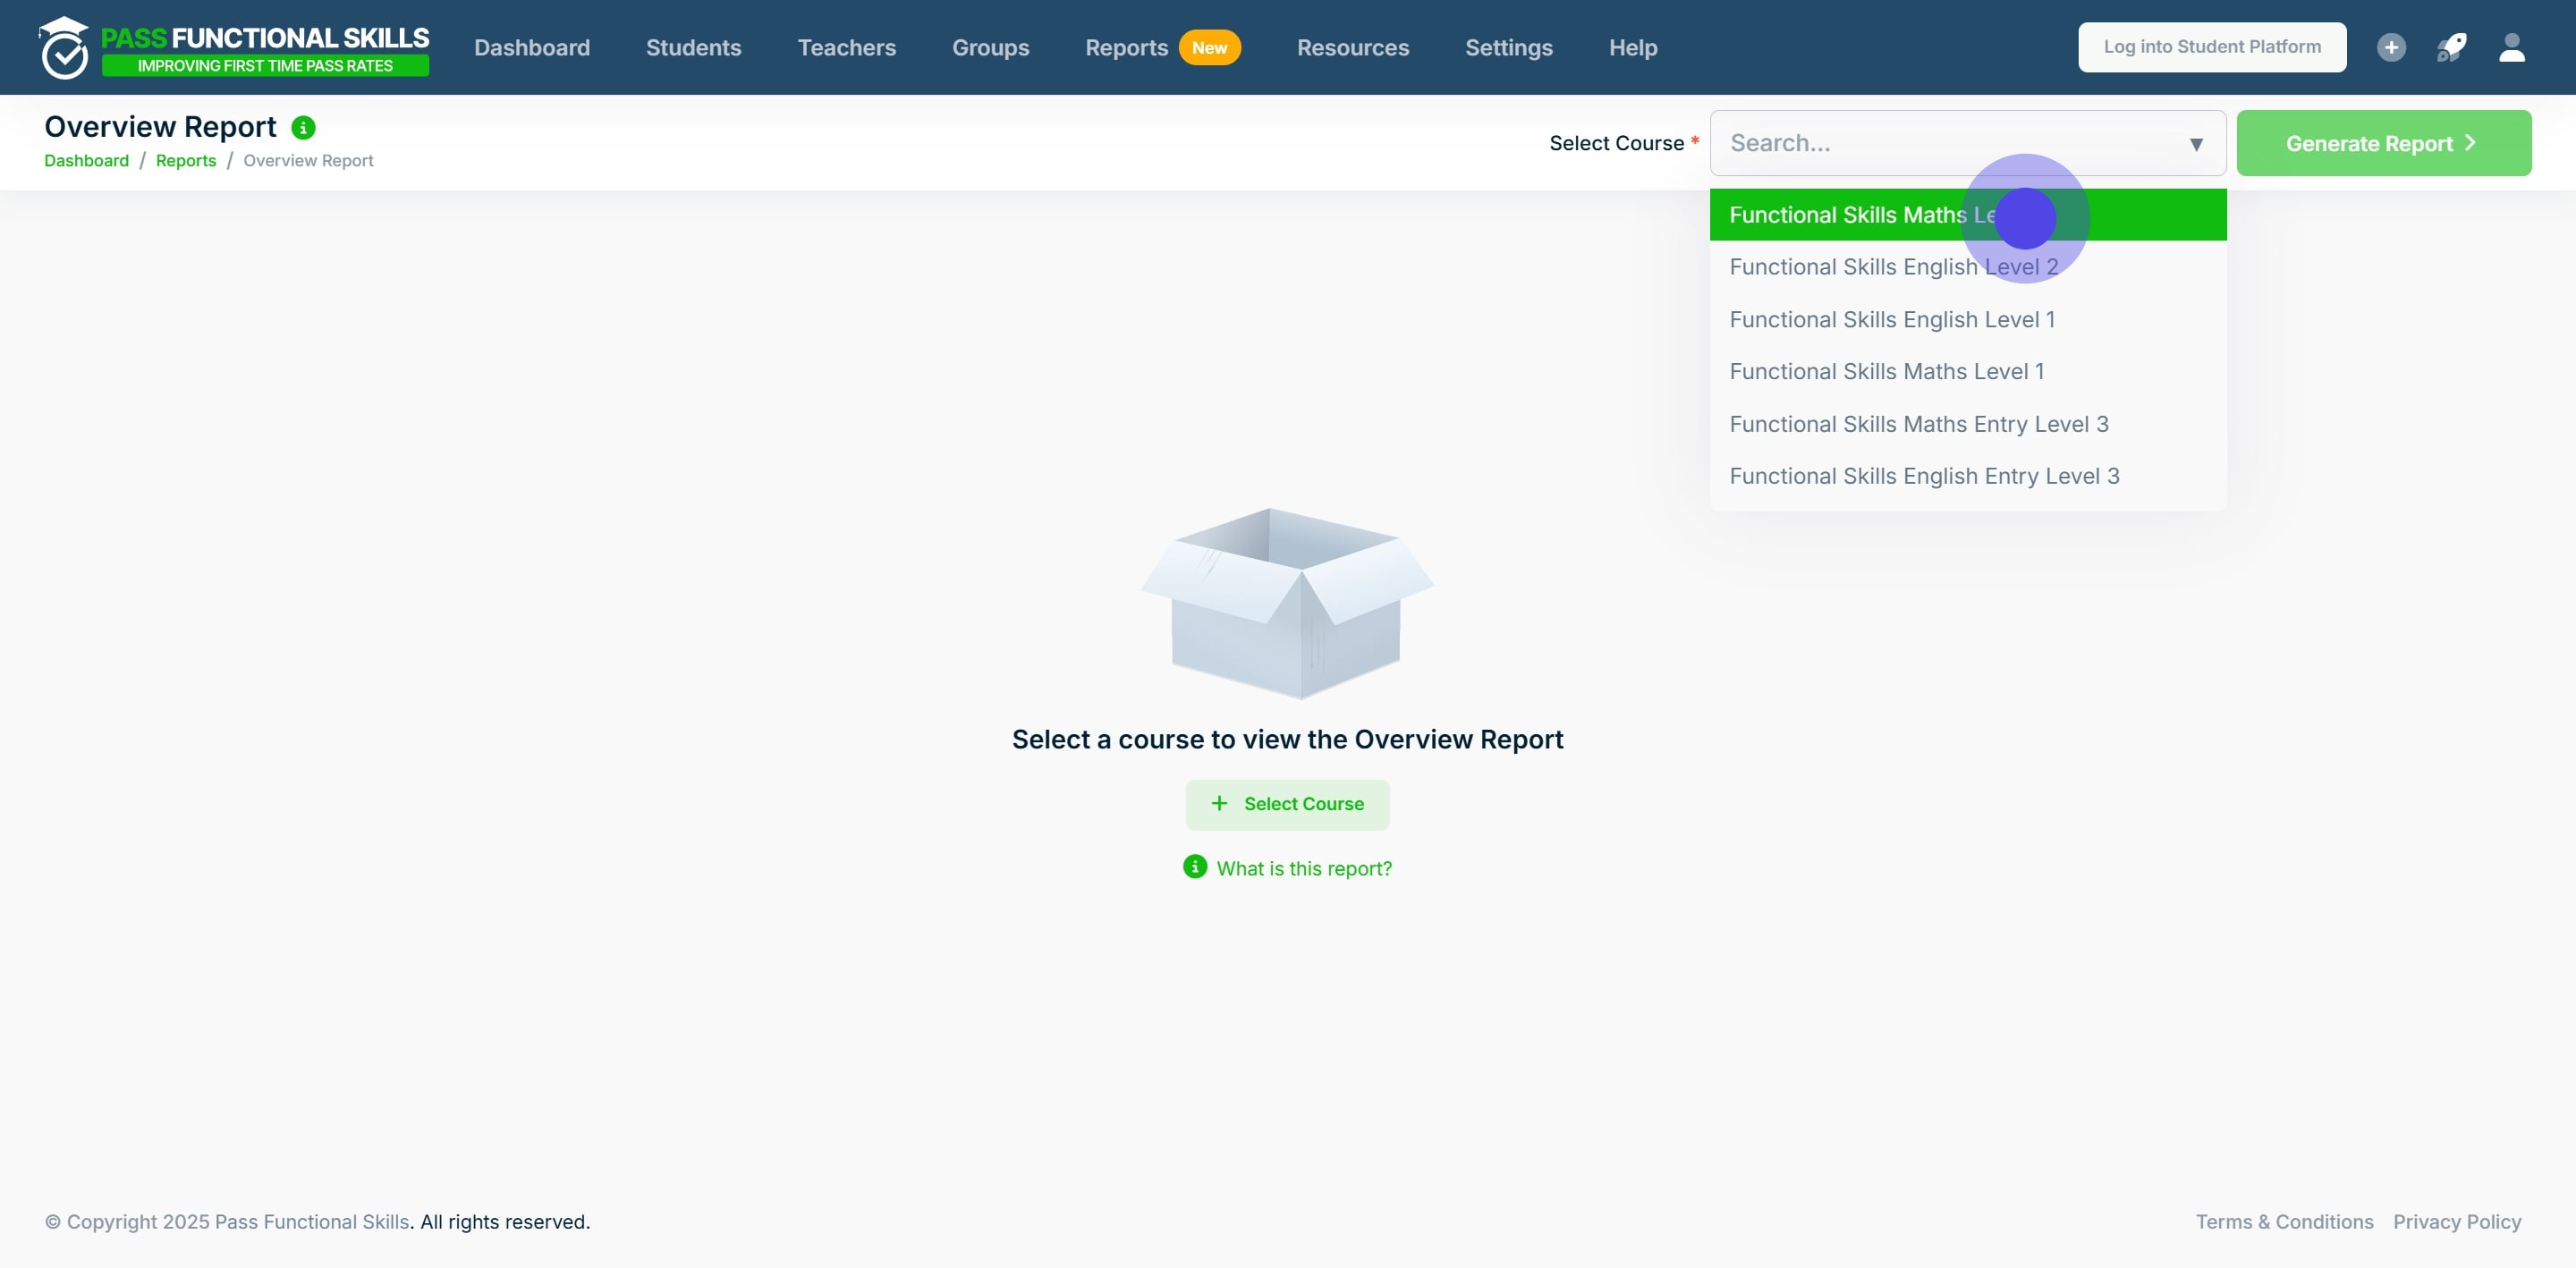This screenshot has width=2576, height=1268.
Task: Go to the Resources menu
Action: coord(1352,47)
